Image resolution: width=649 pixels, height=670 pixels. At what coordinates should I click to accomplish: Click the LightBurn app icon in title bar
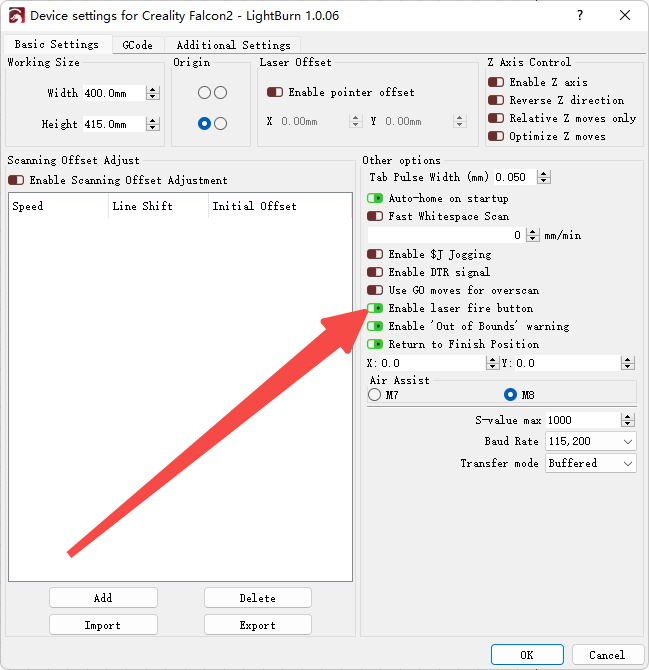[x=17, y=16]
